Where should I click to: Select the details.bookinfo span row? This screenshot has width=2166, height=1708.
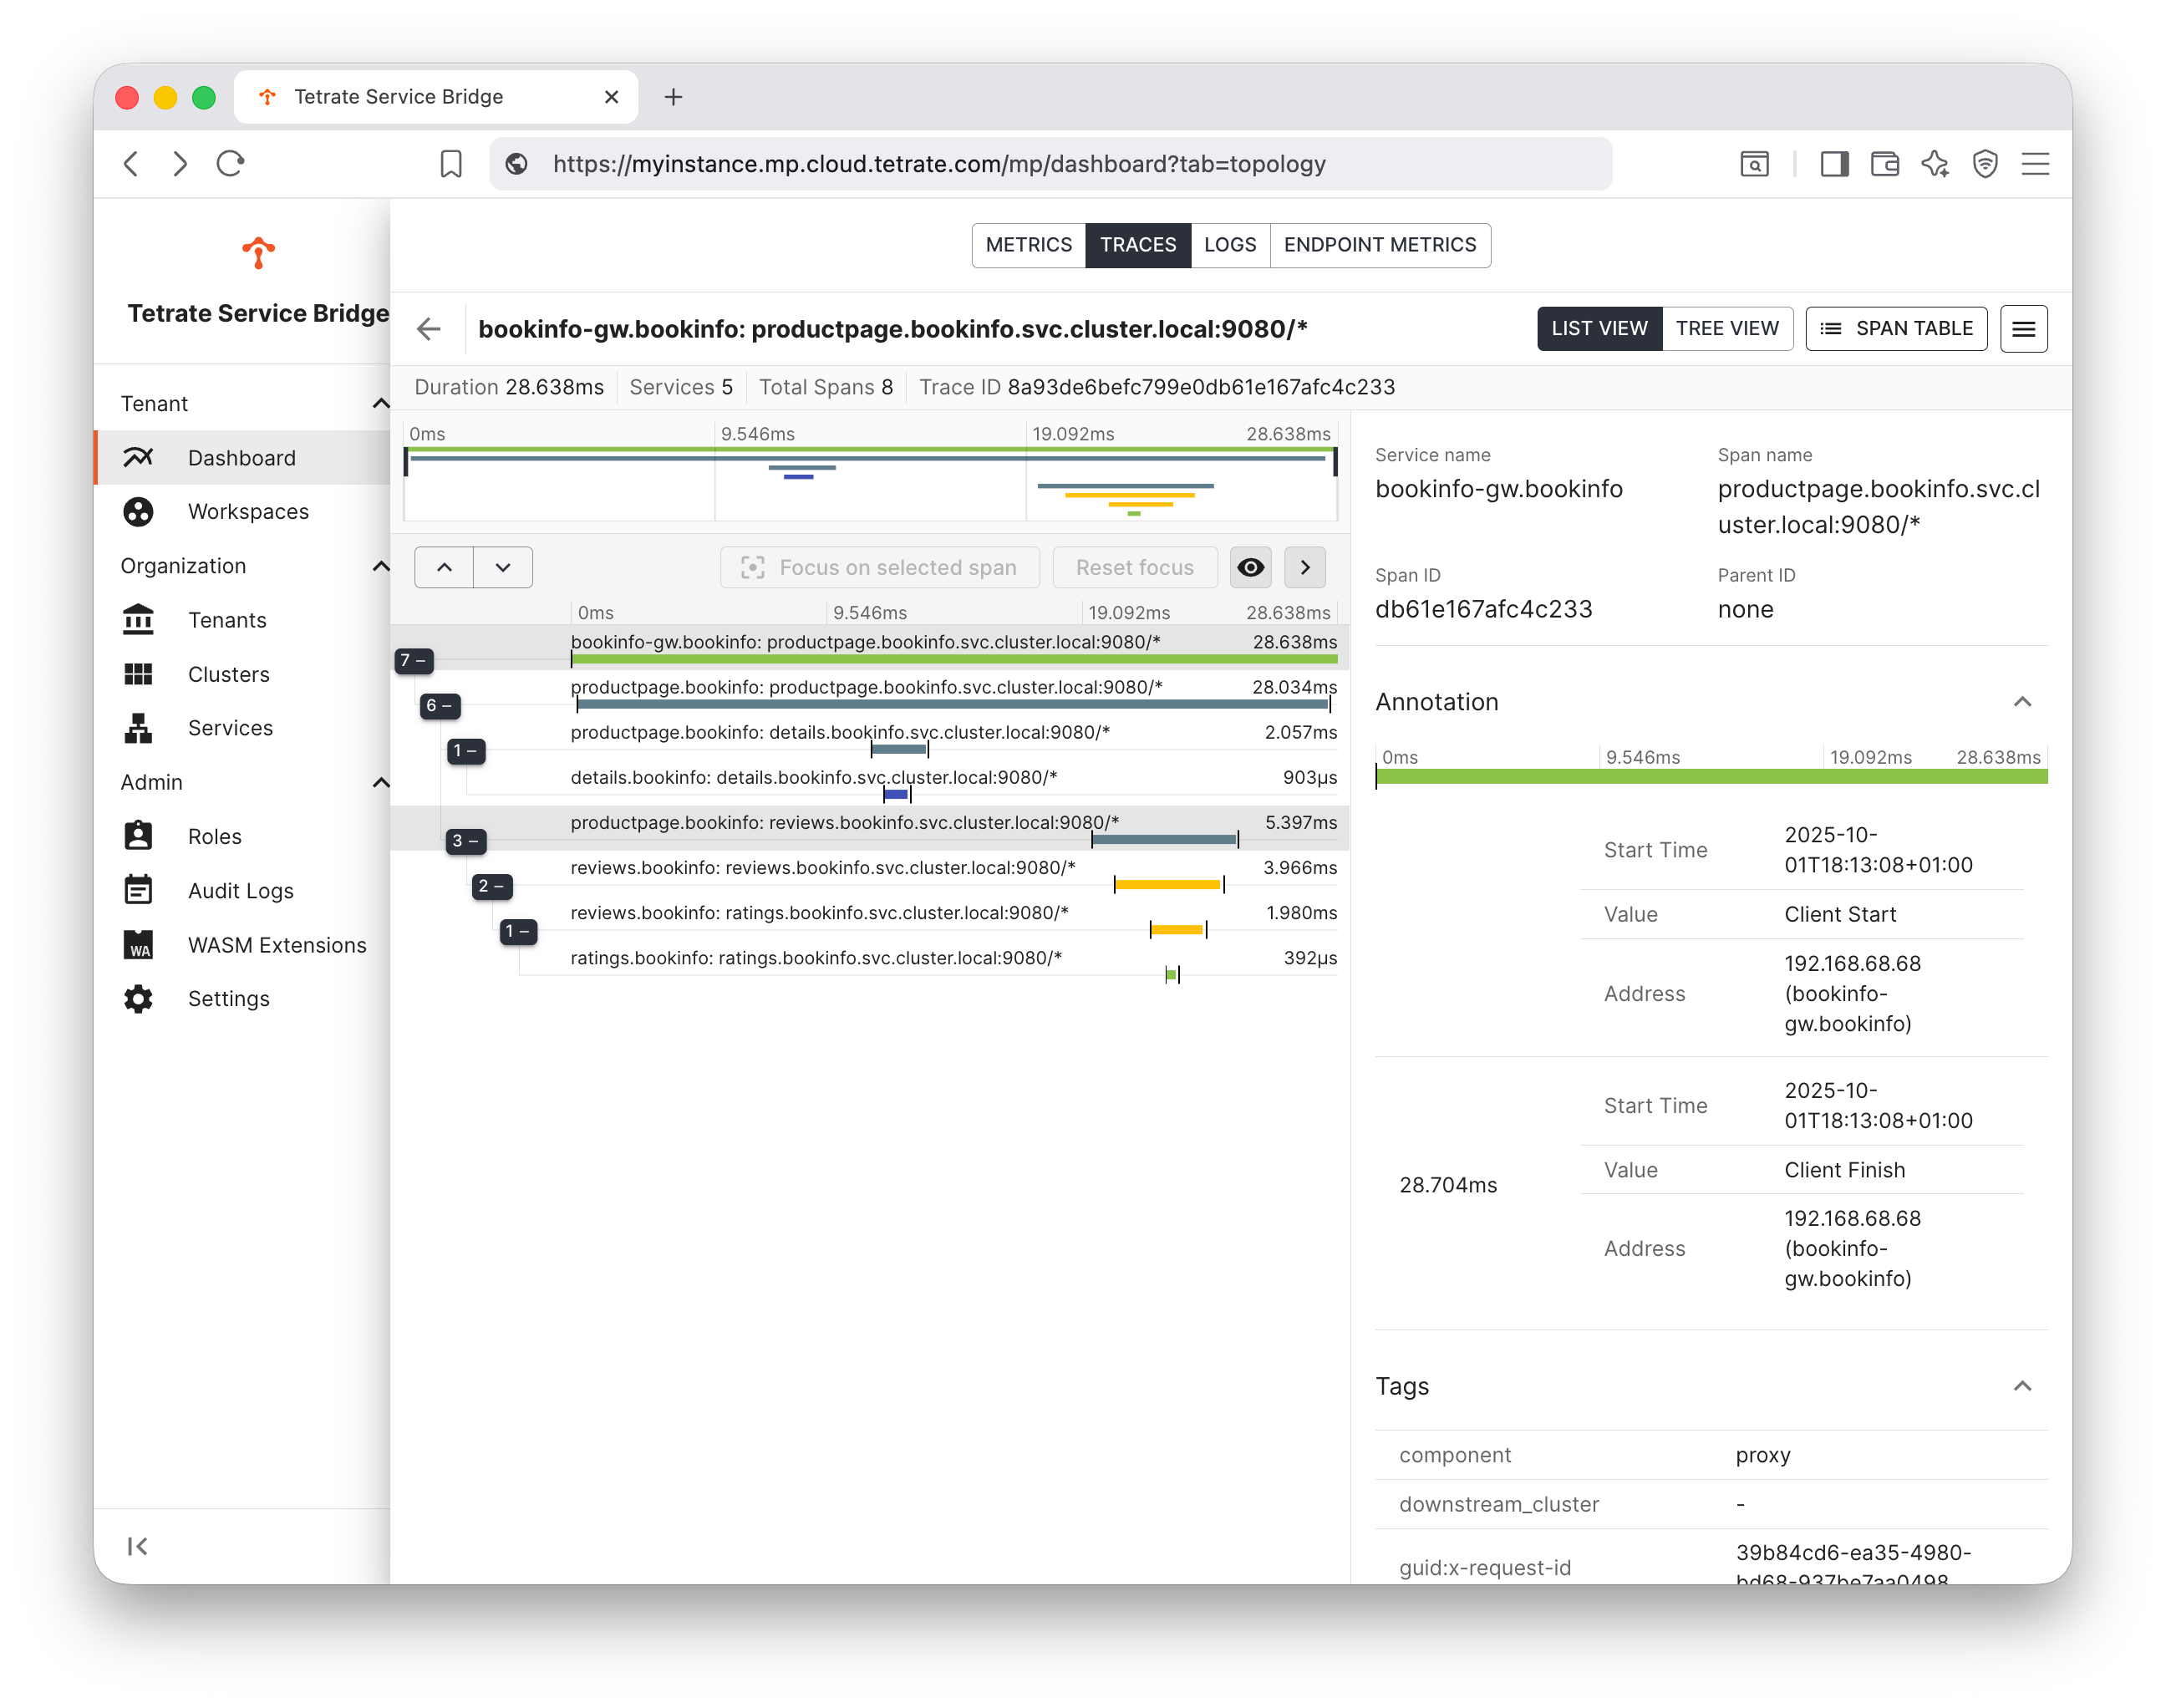tap(812, 778)
